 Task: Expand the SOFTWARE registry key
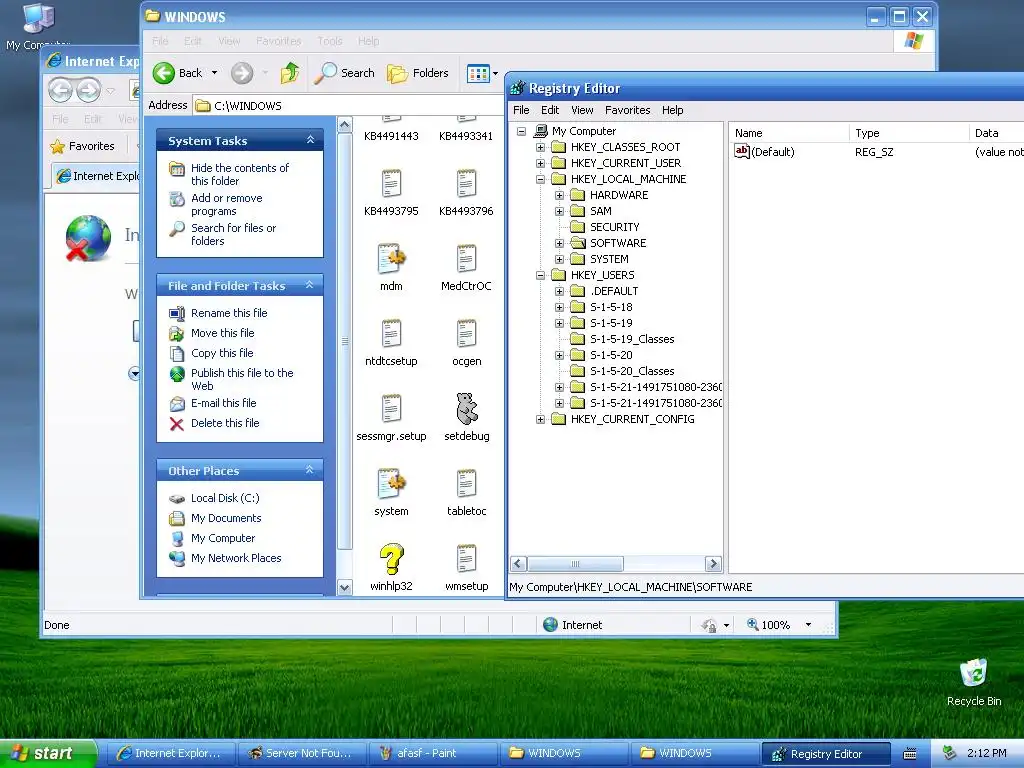[x=559, y=243]
